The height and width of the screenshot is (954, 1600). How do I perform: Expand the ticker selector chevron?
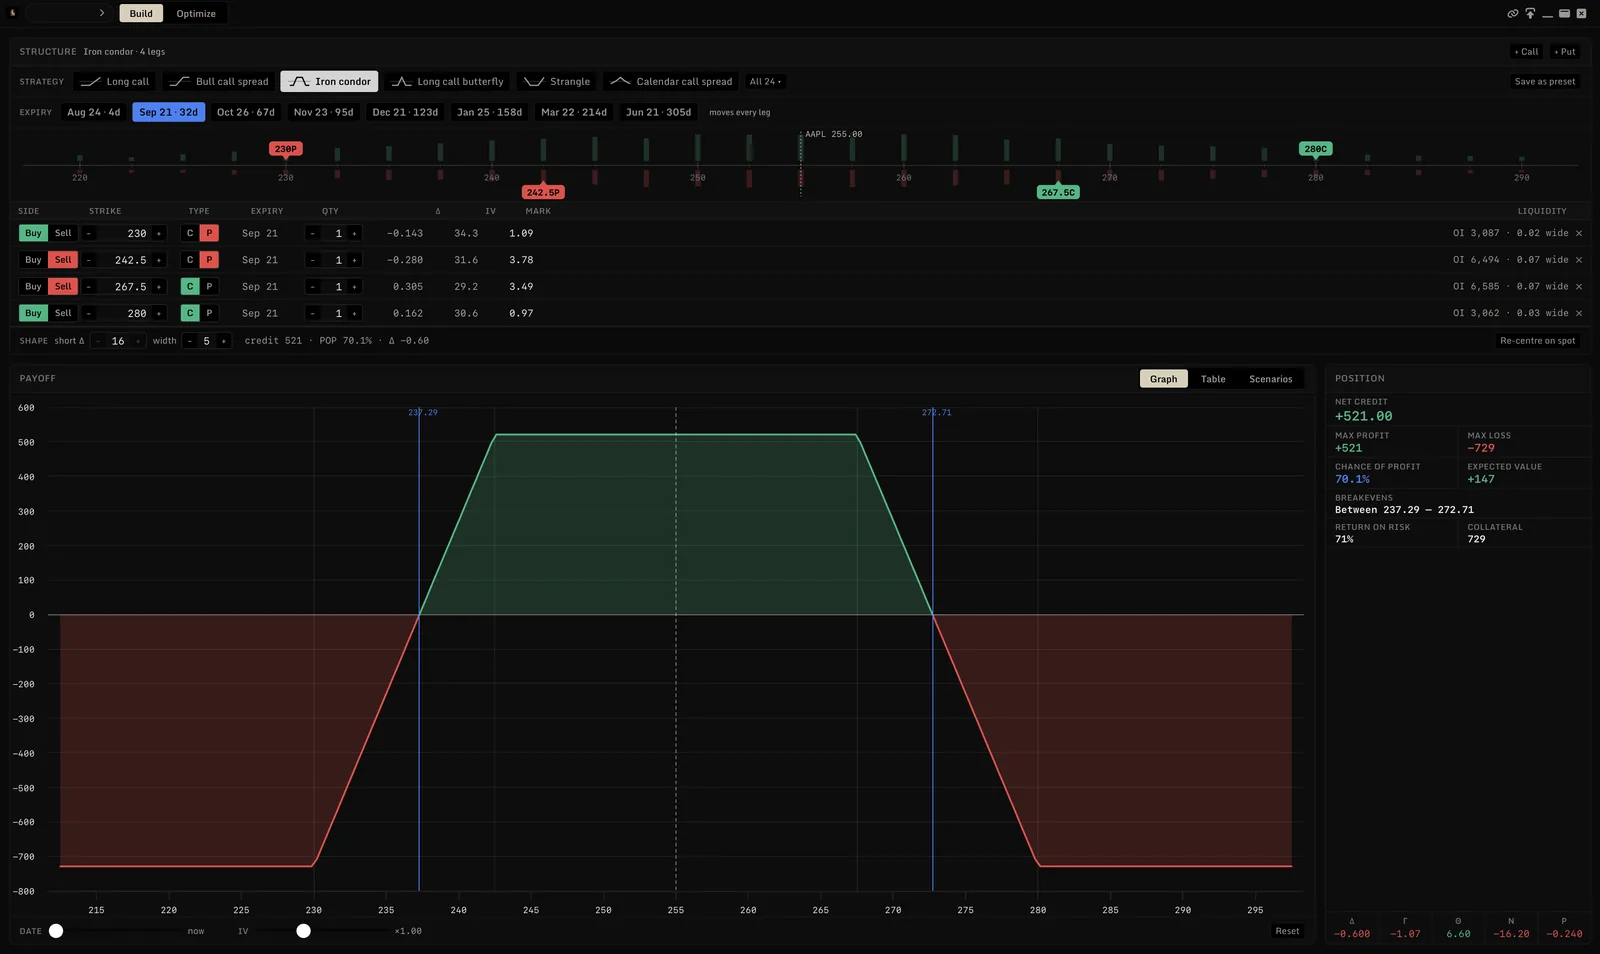tap(102, 13)
